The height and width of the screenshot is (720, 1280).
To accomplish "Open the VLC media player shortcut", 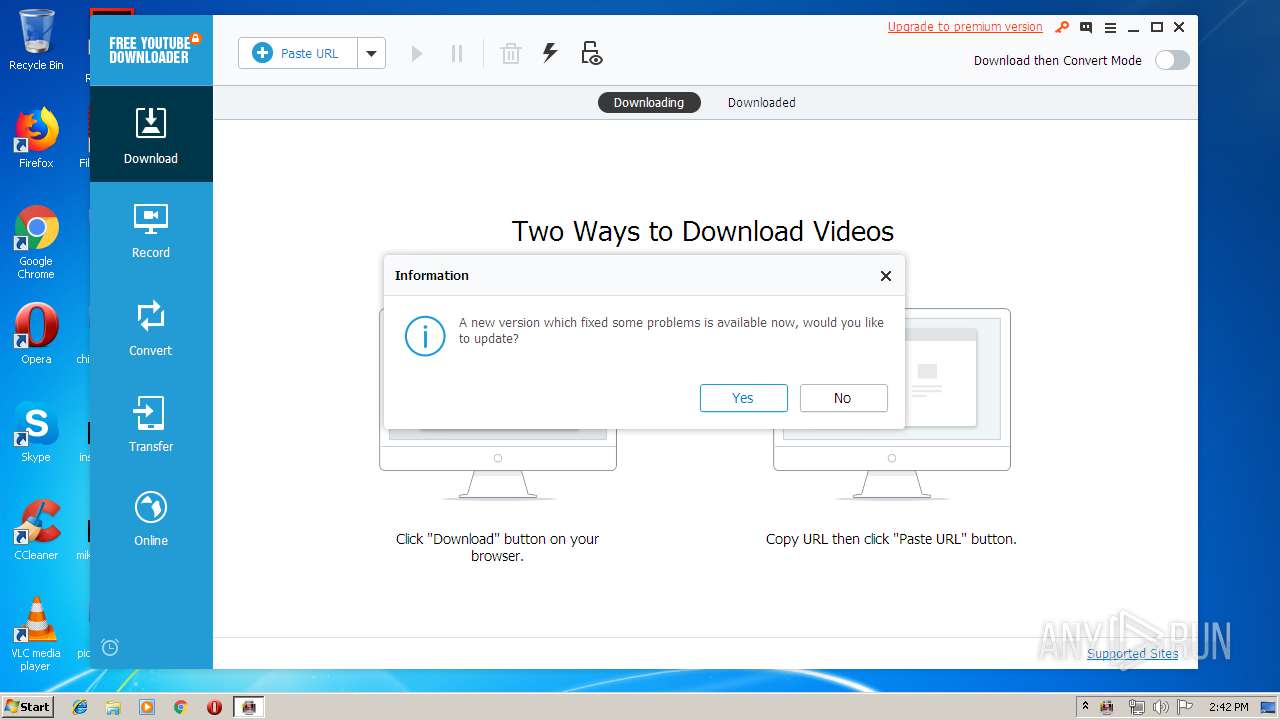I will [x=36, y=633].
